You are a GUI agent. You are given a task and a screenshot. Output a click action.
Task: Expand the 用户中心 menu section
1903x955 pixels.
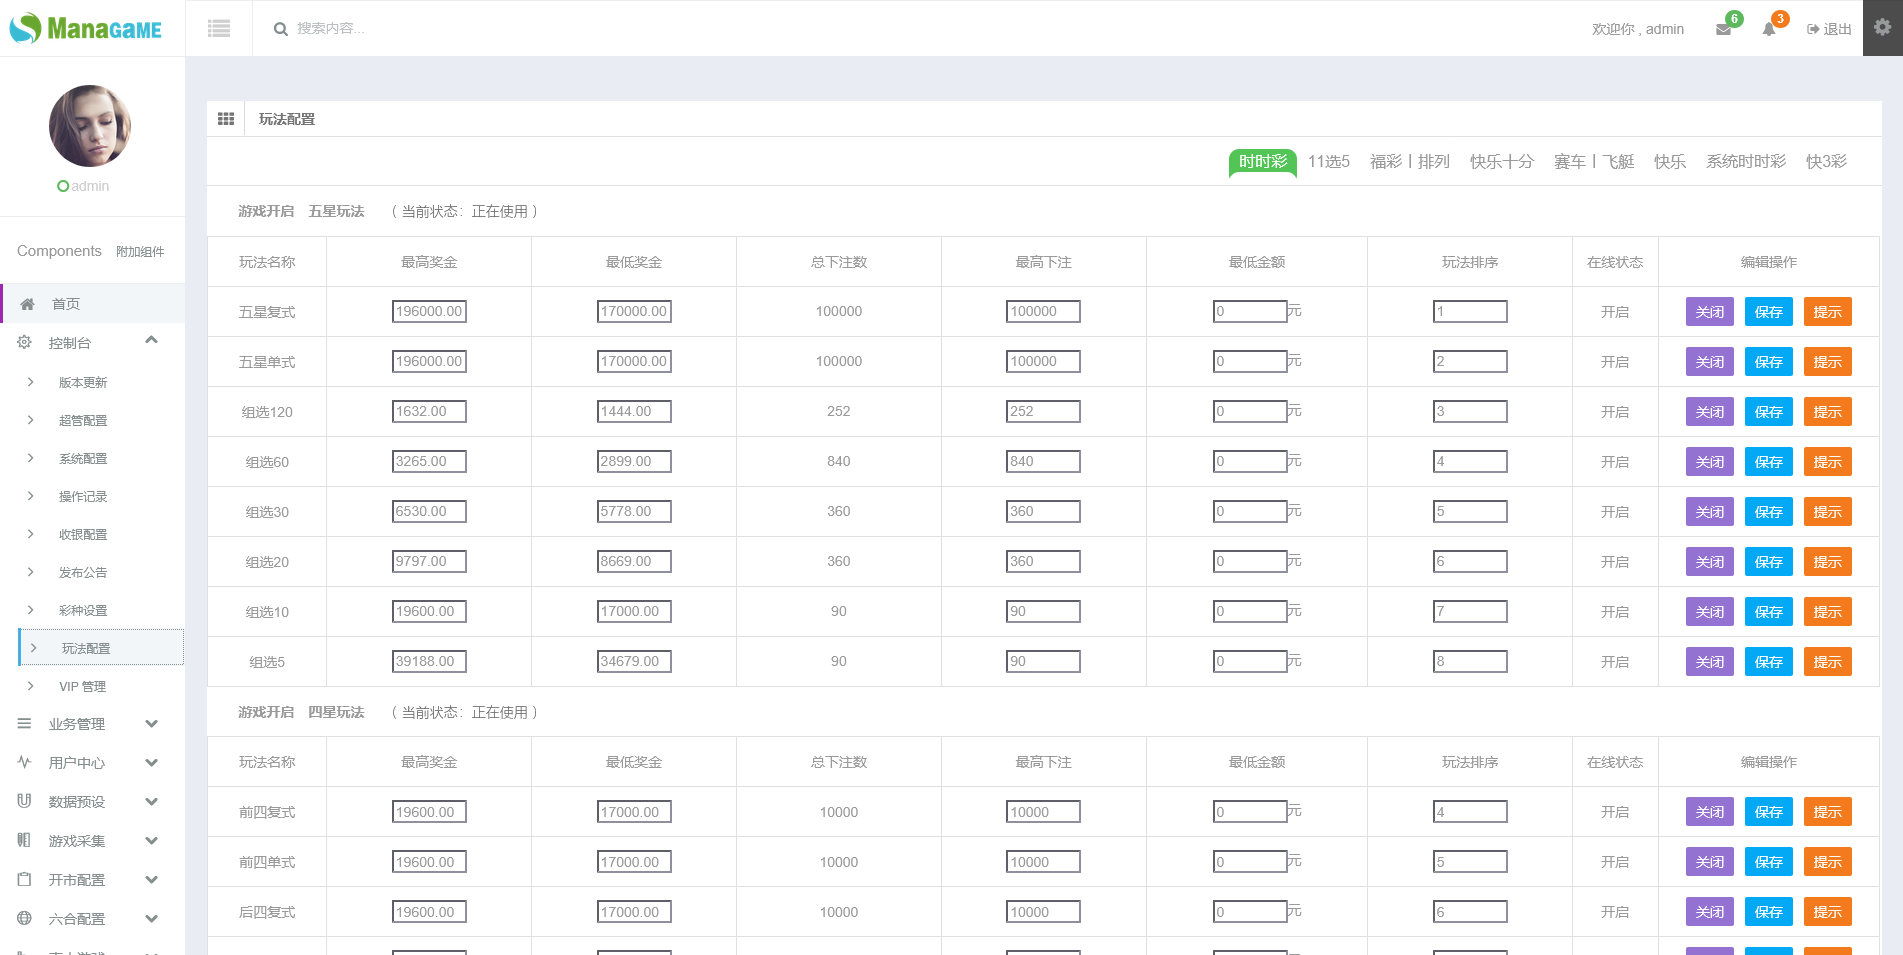click(151, 763)
